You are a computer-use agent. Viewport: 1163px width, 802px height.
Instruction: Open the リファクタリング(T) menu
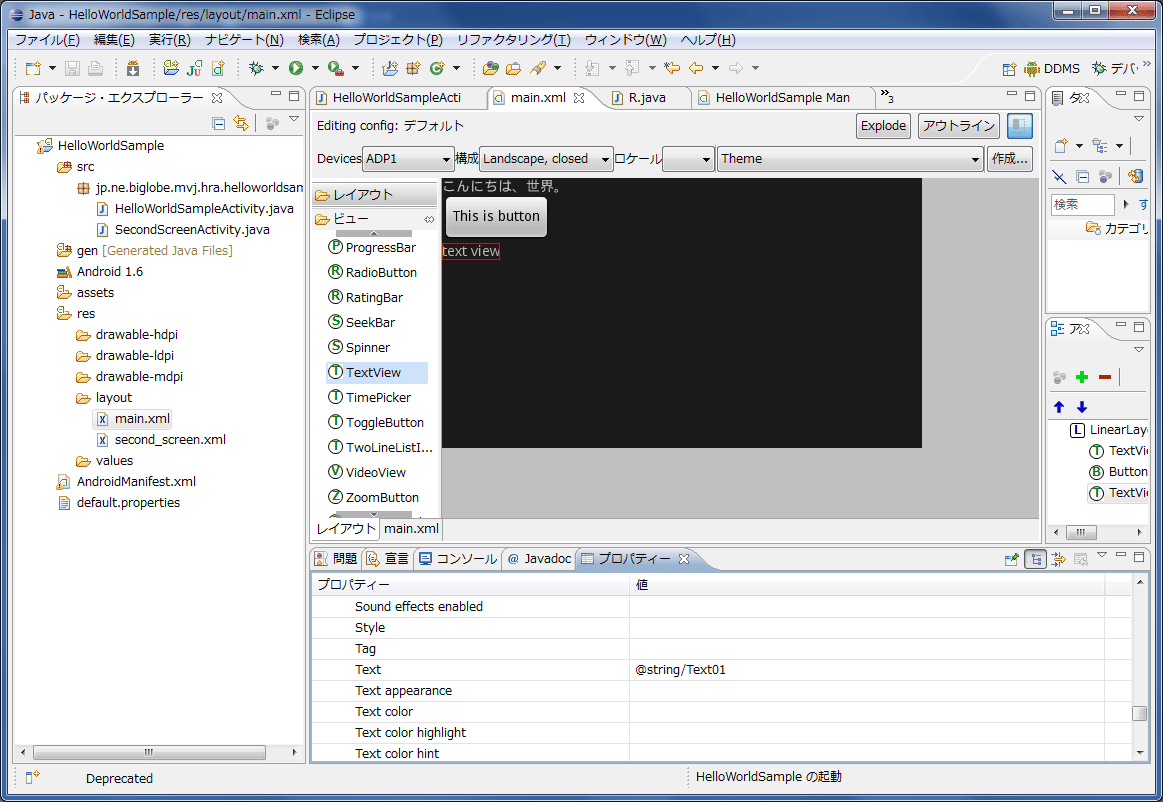(x=514, y=40)
